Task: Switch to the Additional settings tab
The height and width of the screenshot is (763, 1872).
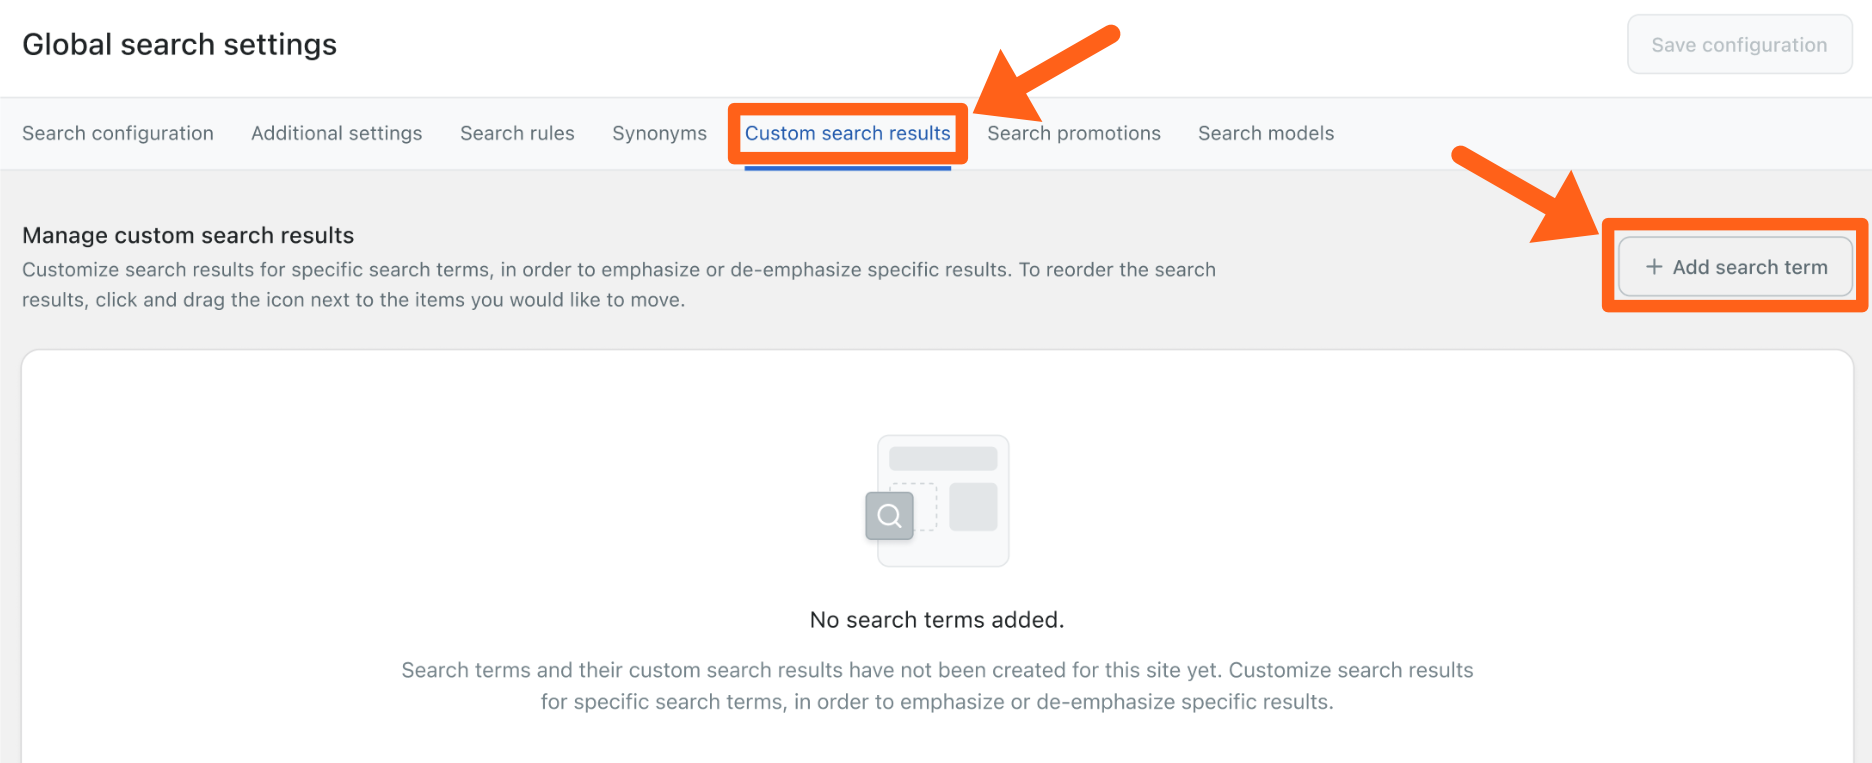Action: click(x=336, y=133)
